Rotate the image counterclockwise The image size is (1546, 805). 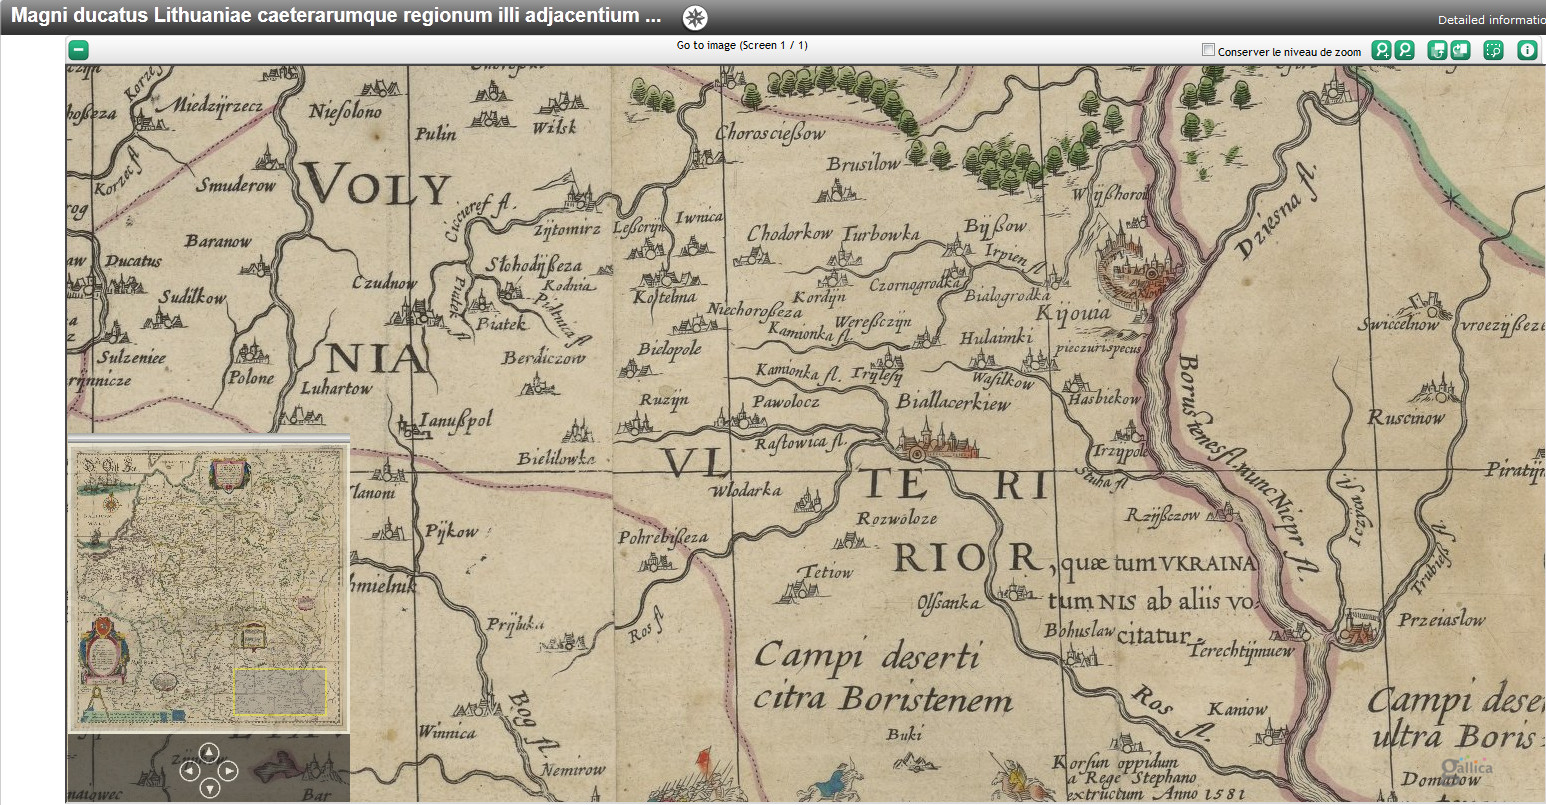tap(1437, 50)
